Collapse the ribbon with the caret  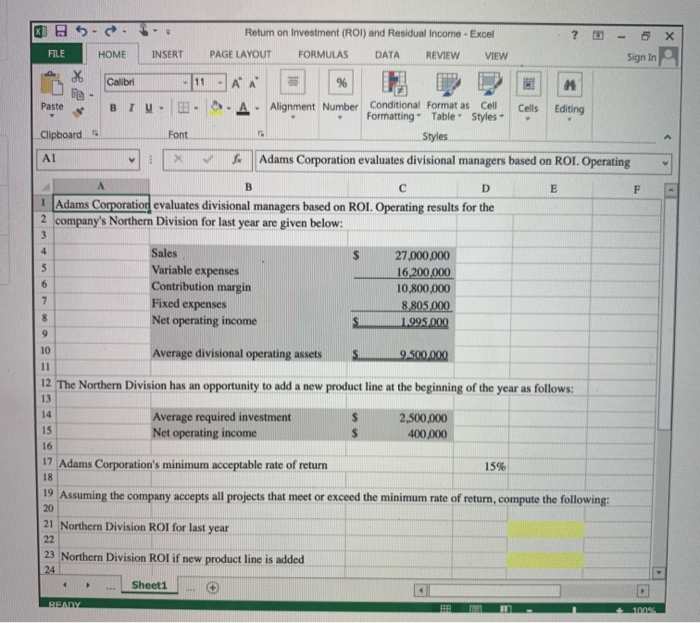(667, 137)
